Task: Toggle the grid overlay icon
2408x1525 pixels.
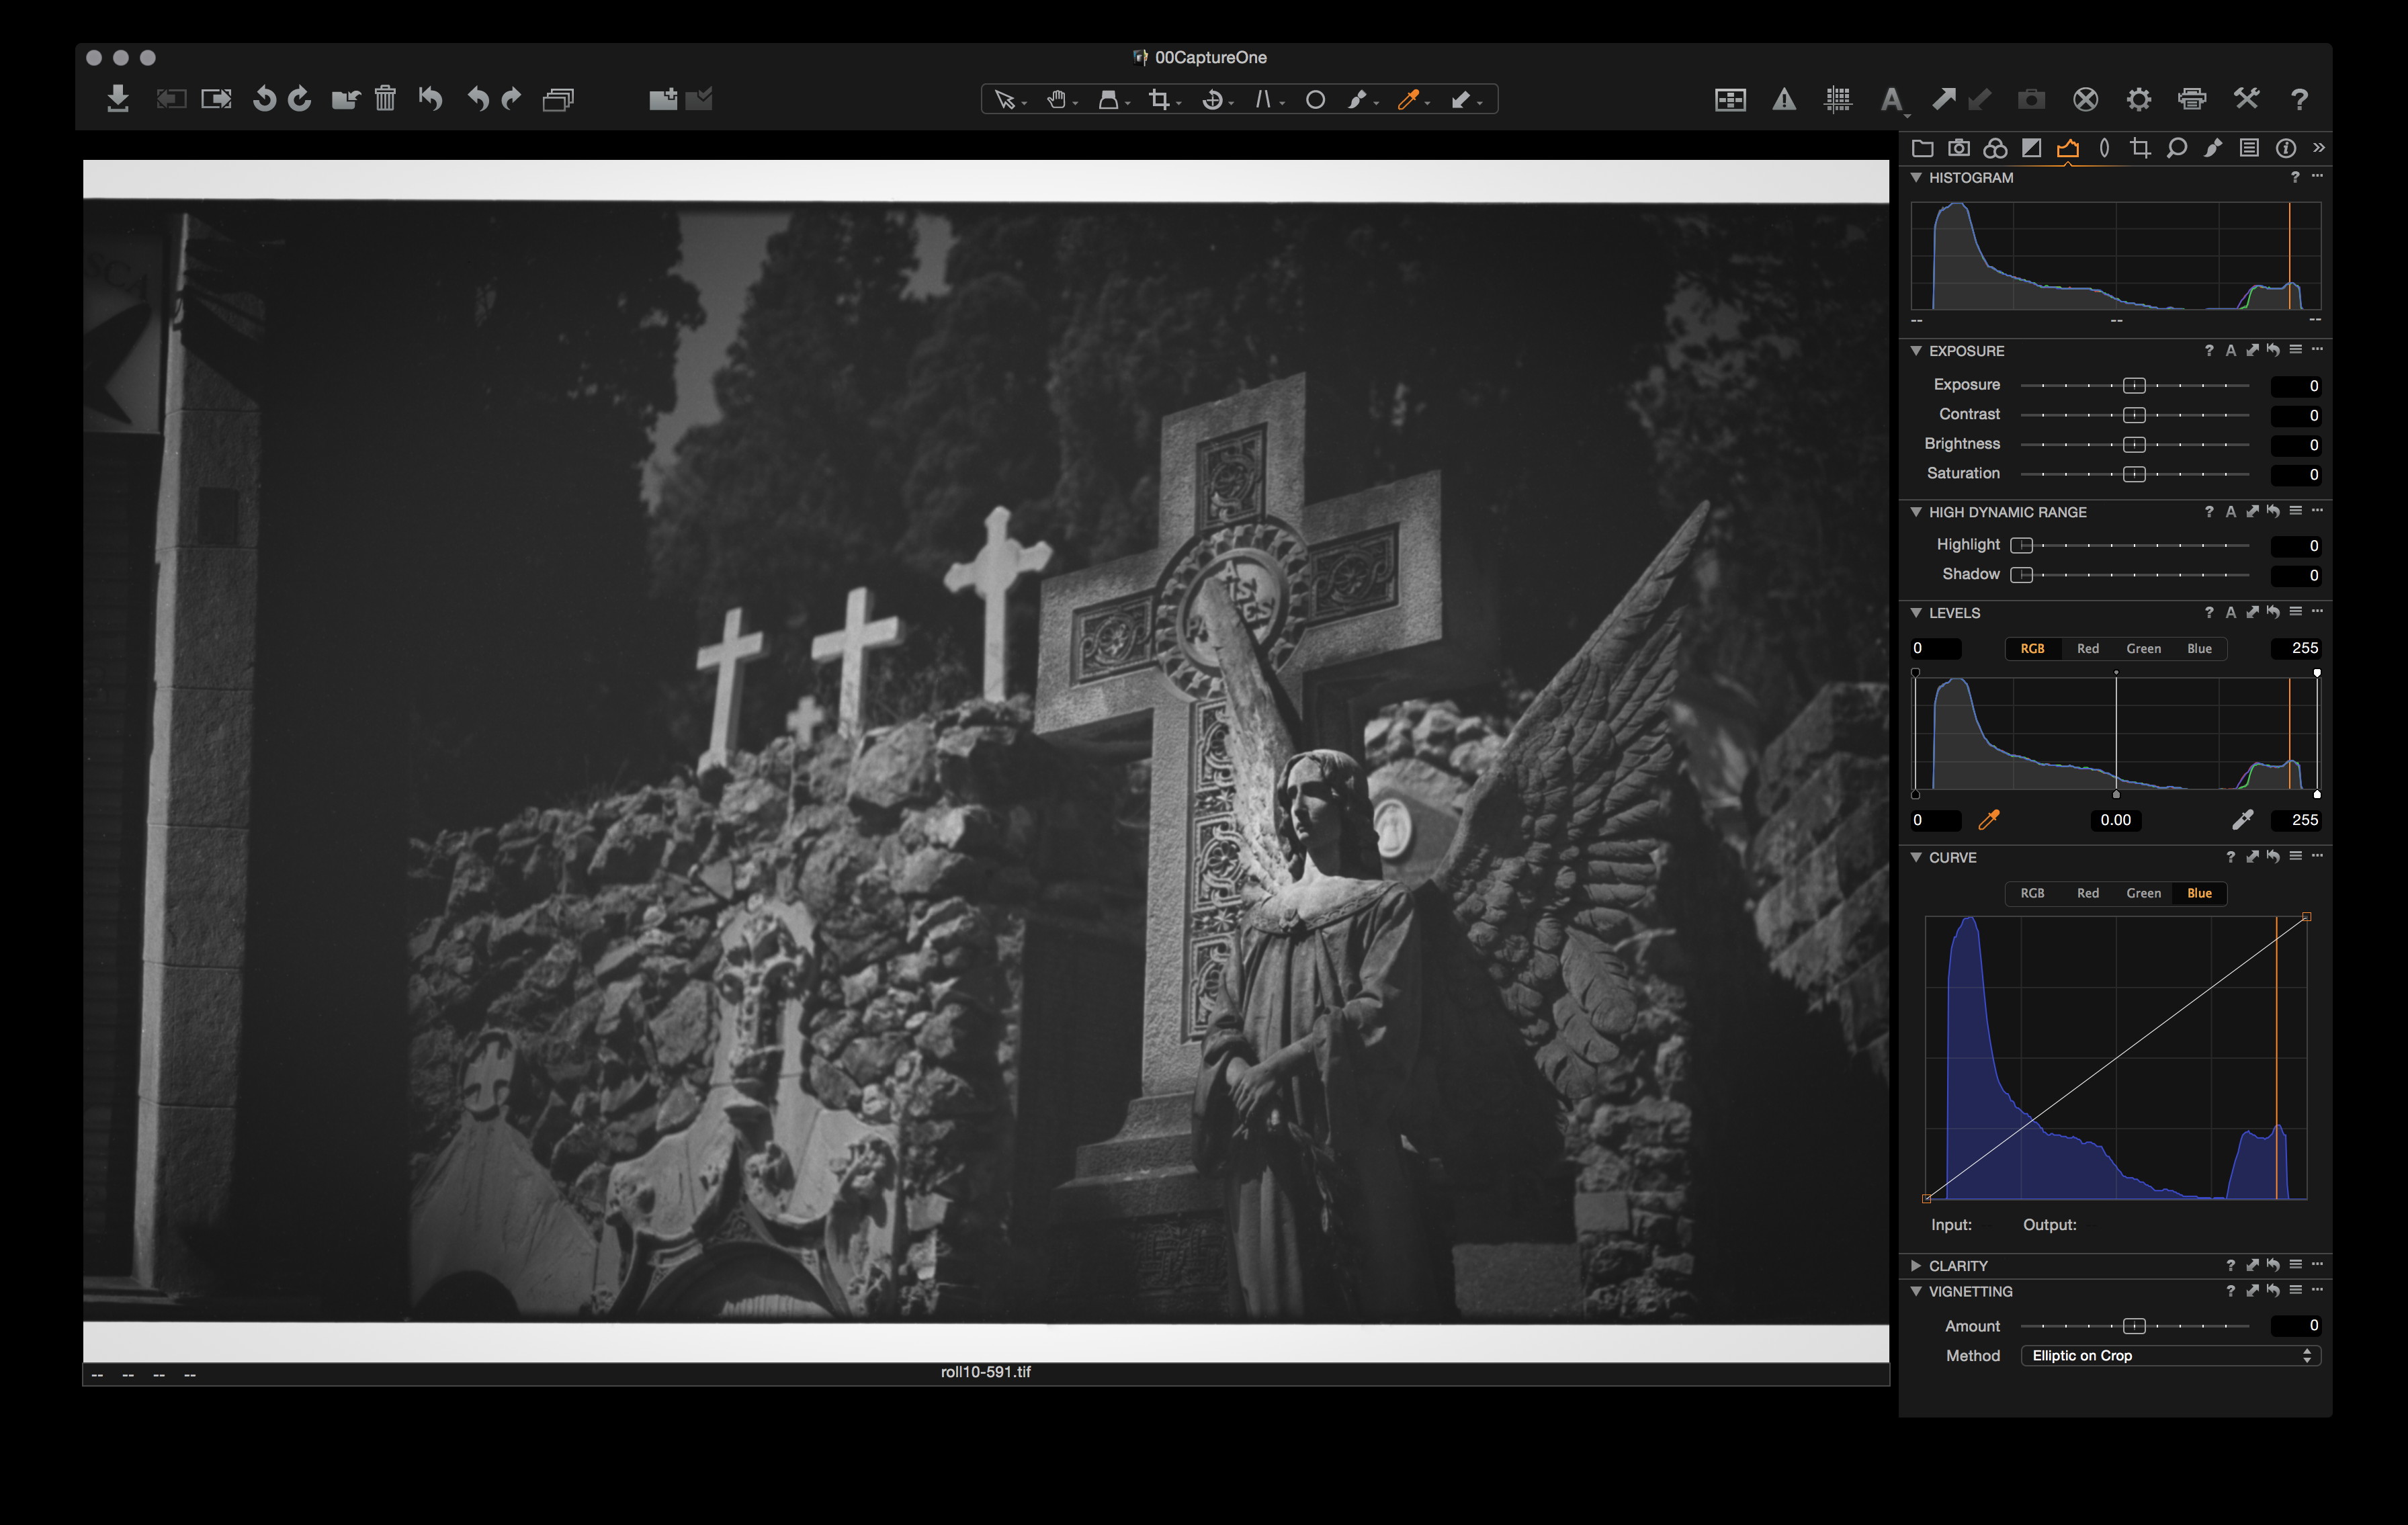Action: (x=1837, y=99)
